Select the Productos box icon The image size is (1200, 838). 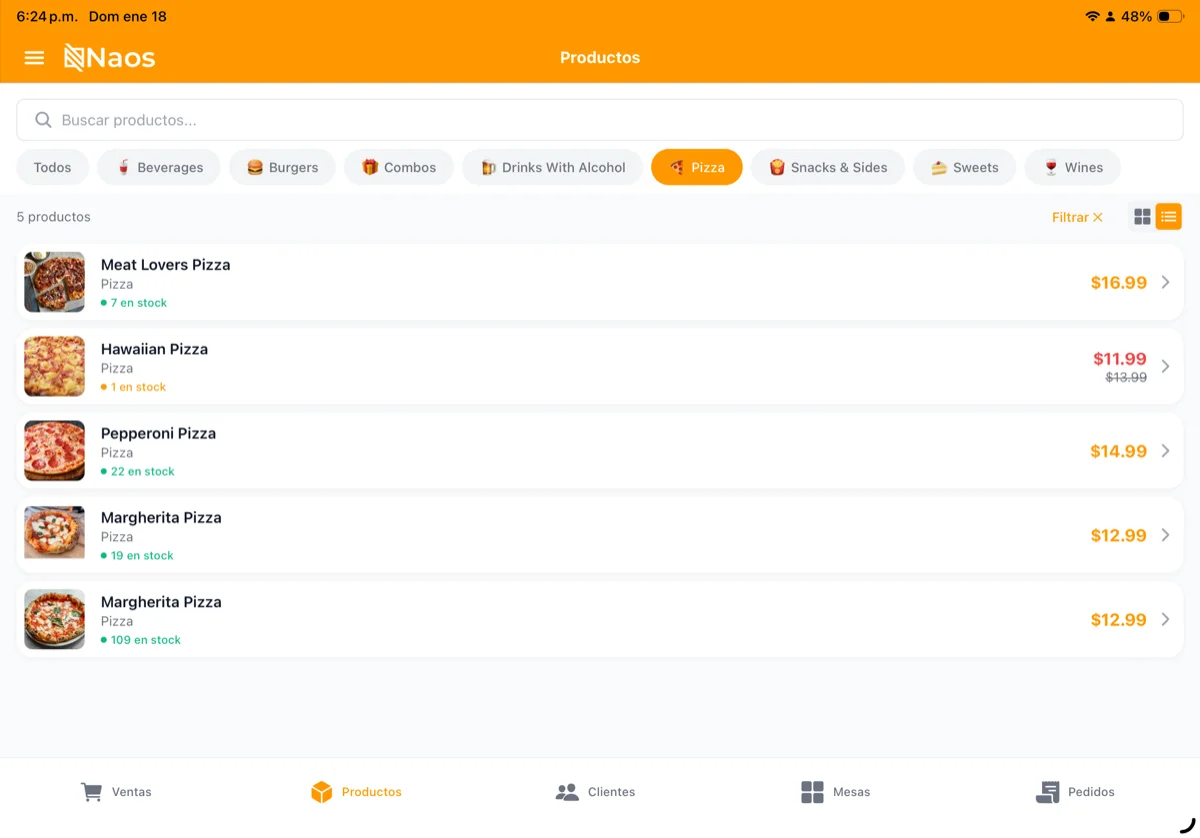[321, 792]
